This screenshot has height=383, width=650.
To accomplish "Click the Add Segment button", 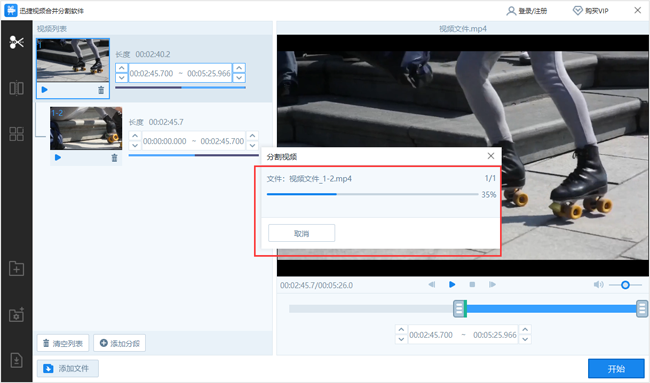I will [119, 343].
